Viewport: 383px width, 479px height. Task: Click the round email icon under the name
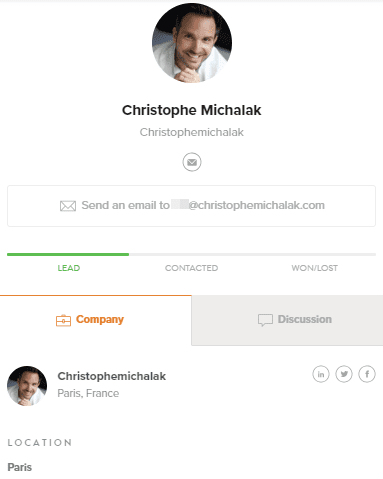(192, 162)
